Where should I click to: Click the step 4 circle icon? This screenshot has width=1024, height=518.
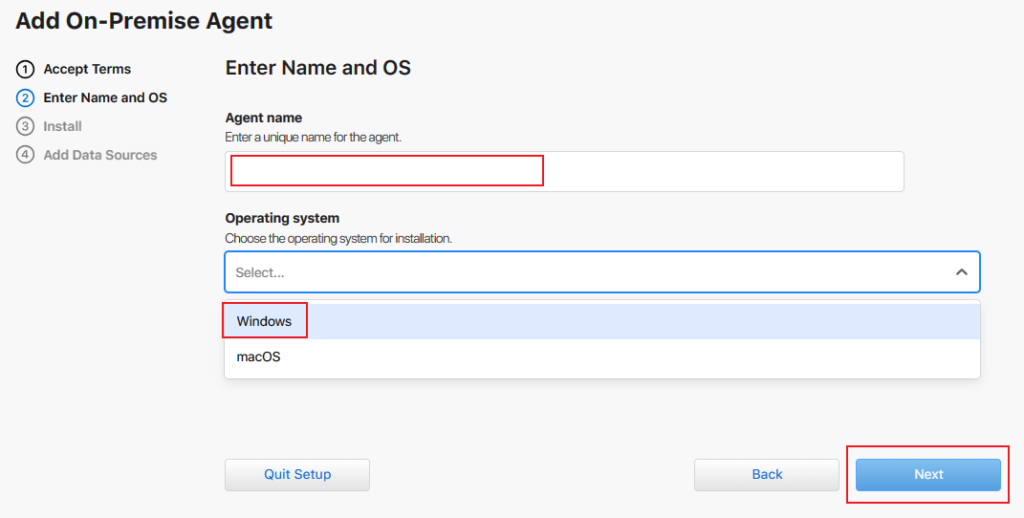pos(25,155)
